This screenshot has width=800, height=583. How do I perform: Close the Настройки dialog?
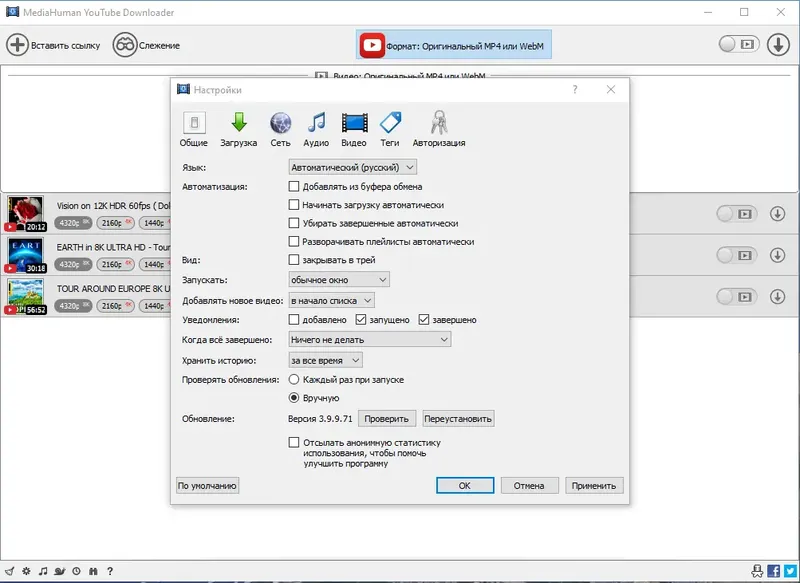pyautogui.click(x=611, y=90)
